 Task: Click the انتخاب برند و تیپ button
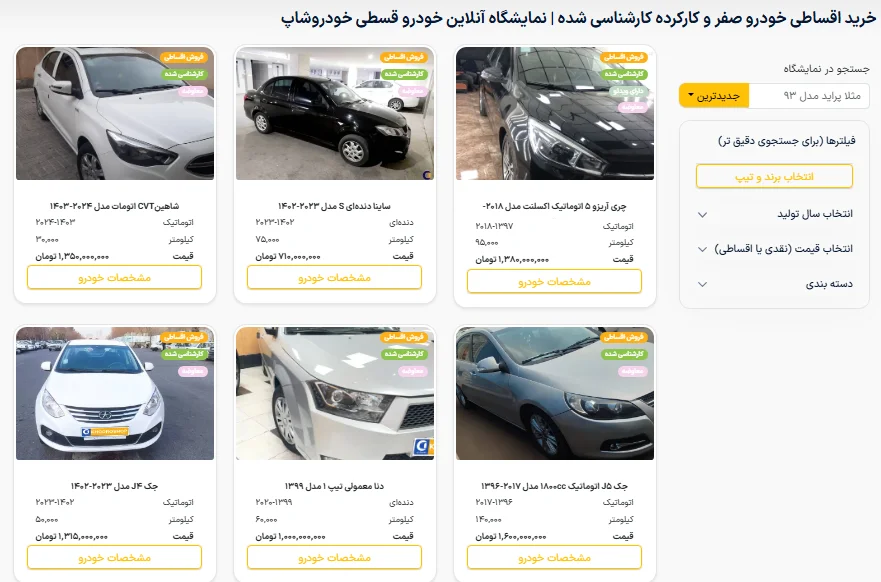point(774,176)
